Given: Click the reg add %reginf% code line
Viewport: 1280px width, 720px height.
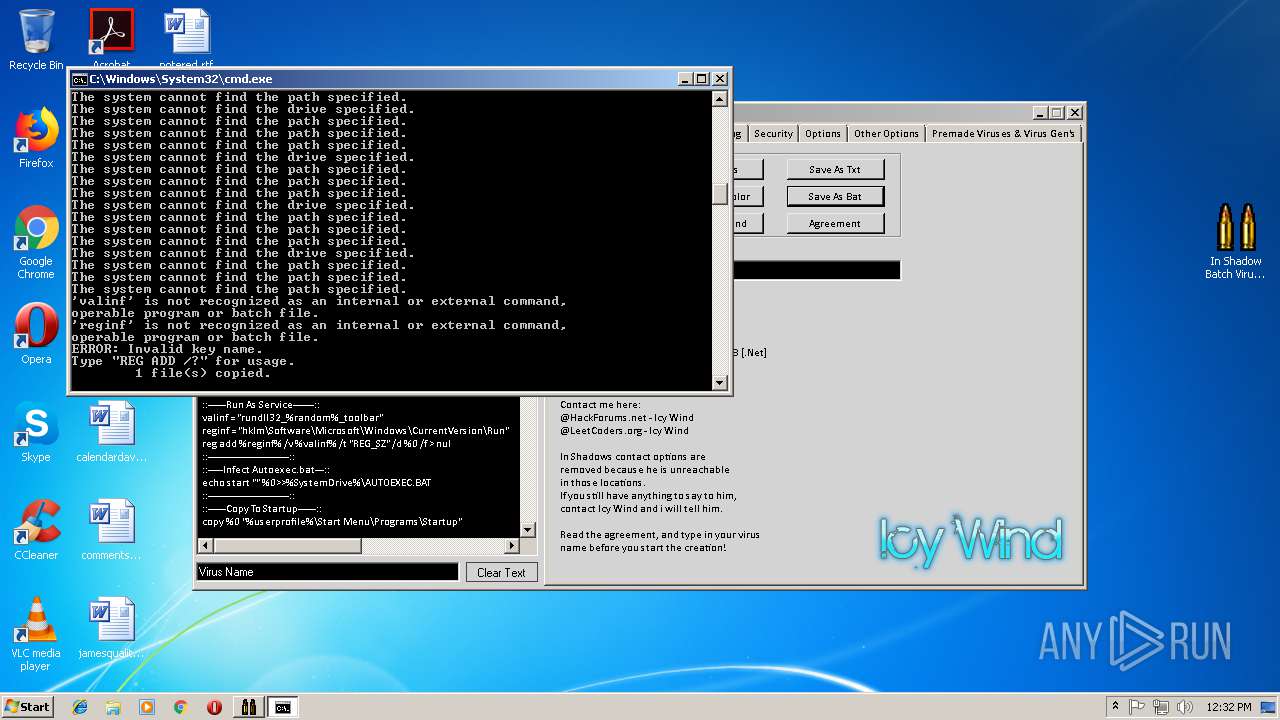Looking at the screenshot, I should pos(326,443).
